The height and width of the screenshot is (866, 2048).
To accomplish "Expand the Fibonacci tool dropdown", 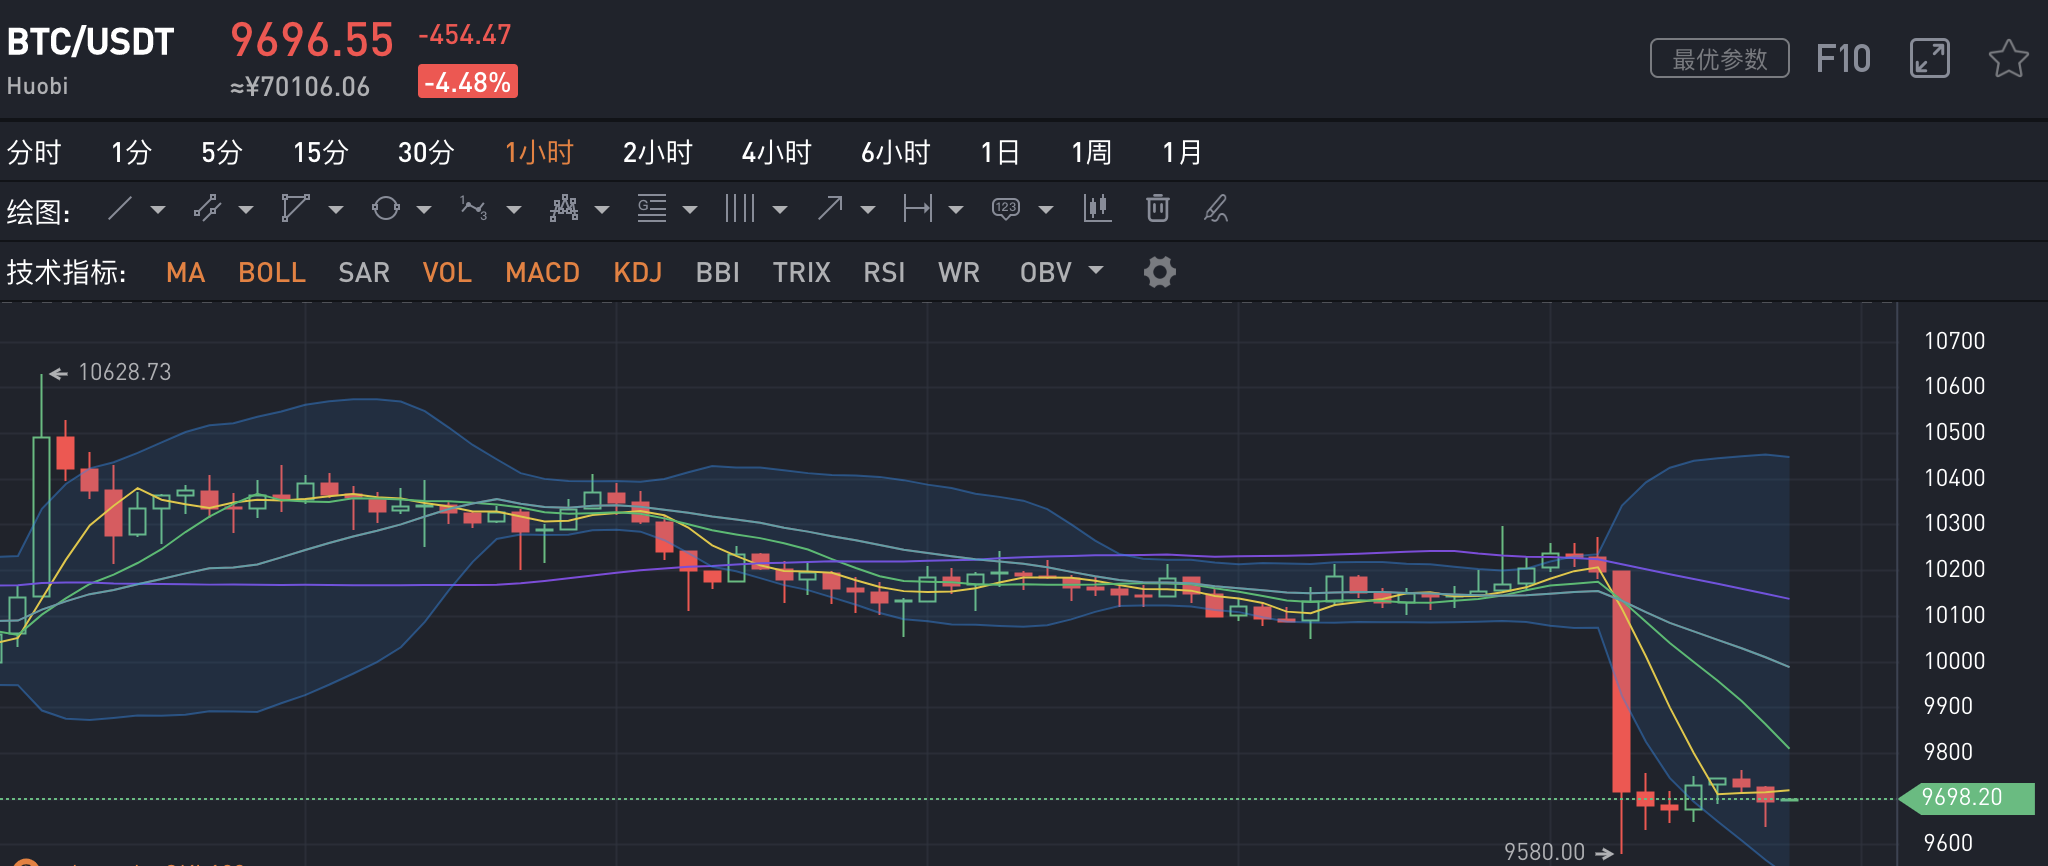I will pyautogui.click(x=690, y=210).
